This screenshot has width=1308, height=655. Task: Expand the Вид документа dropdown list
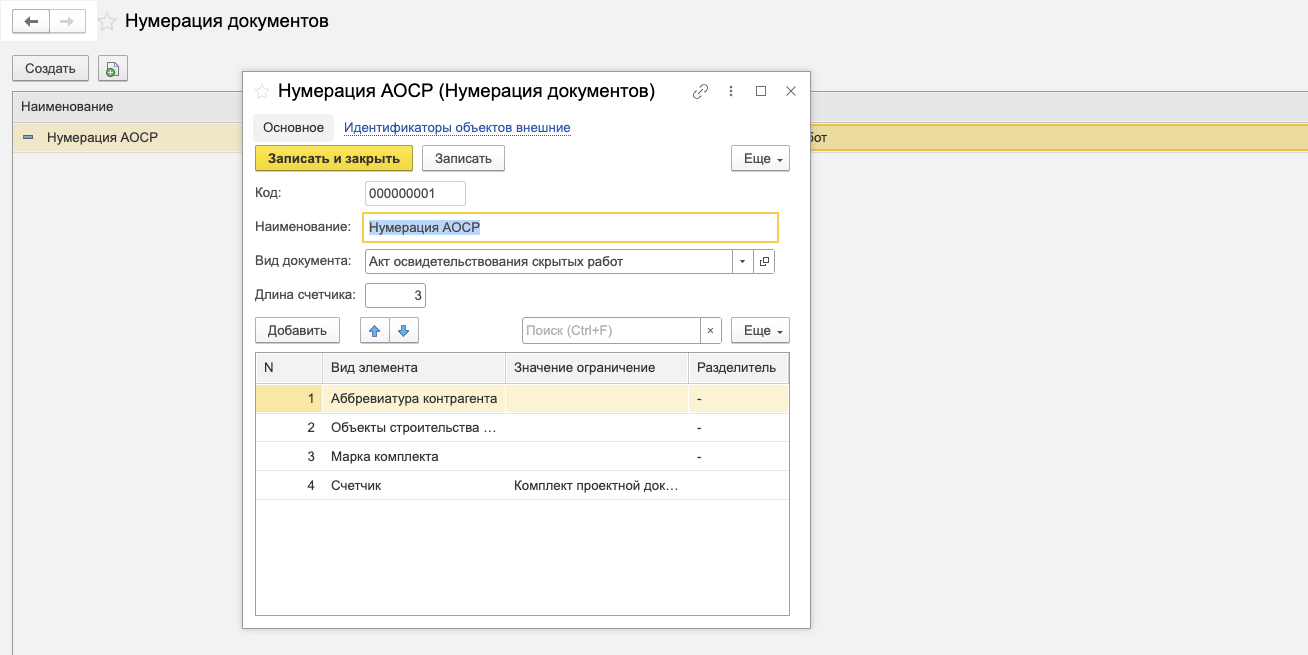742,261
